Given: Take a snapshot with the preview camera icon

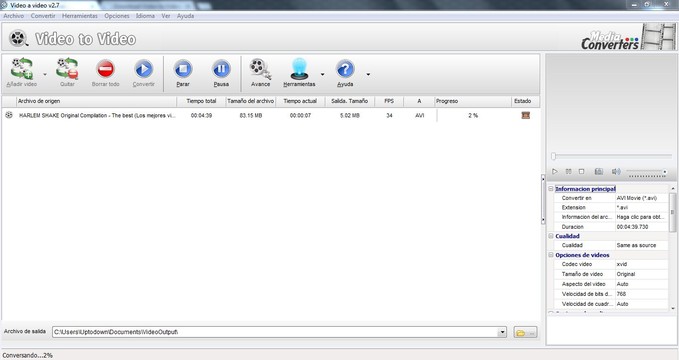Looking at the screenshot, I should 598,172.
